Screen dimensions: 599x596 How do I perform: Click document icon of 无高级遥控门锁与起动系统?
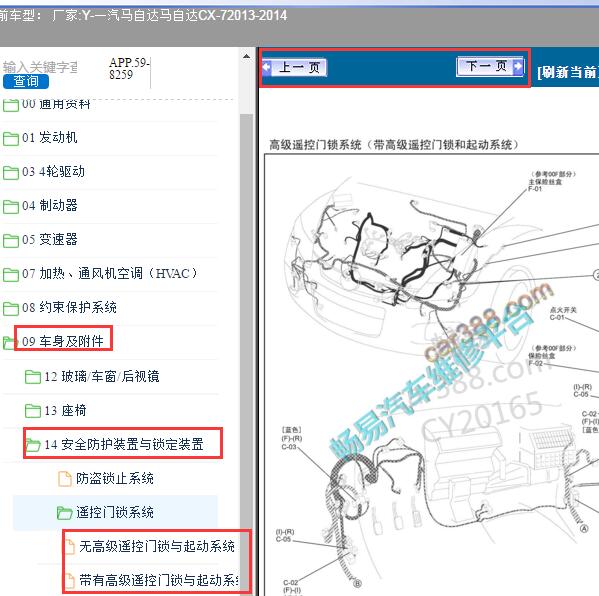tap(70, 547)
